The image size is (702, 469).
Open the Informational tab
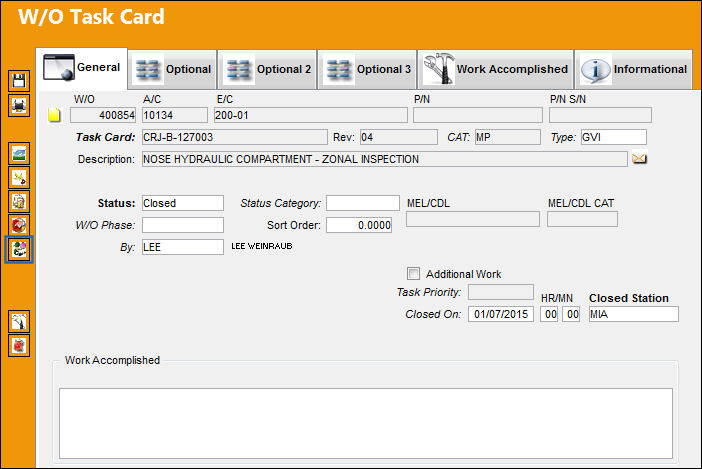(634, 69)
